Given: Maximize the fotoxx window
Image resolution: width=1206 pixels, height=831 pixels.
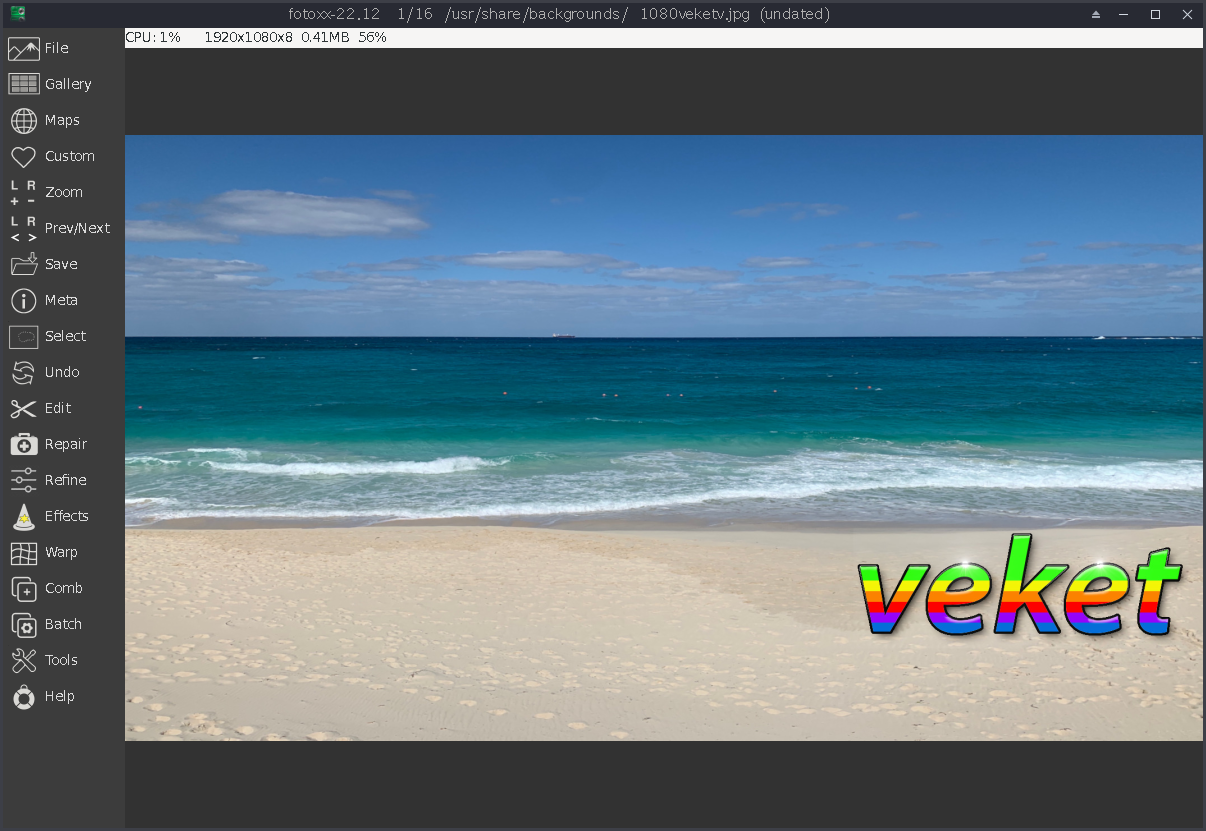Looking at the screenshot, I should click(1155, 14).
